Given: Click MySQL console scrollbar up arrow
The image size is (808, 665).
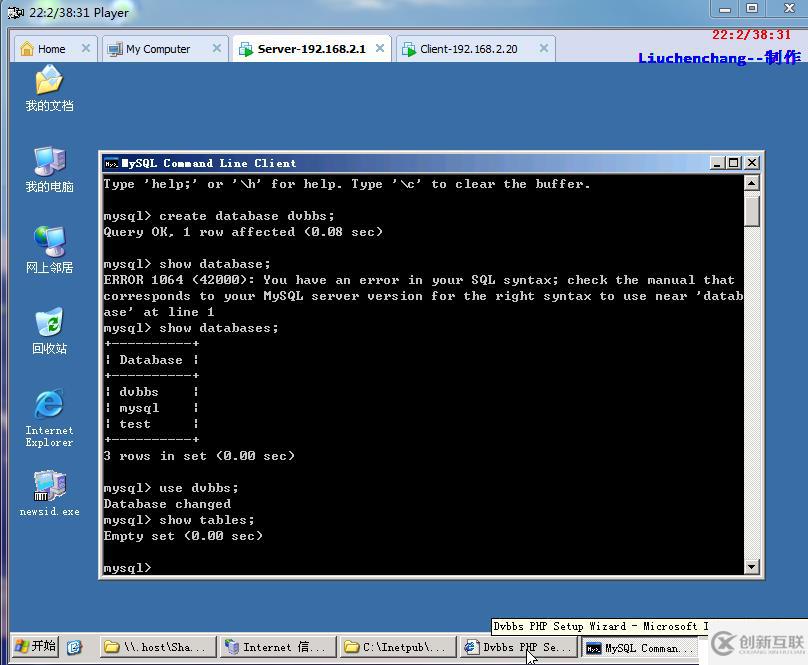Looking at the screenshot, I should coord(752,183).
